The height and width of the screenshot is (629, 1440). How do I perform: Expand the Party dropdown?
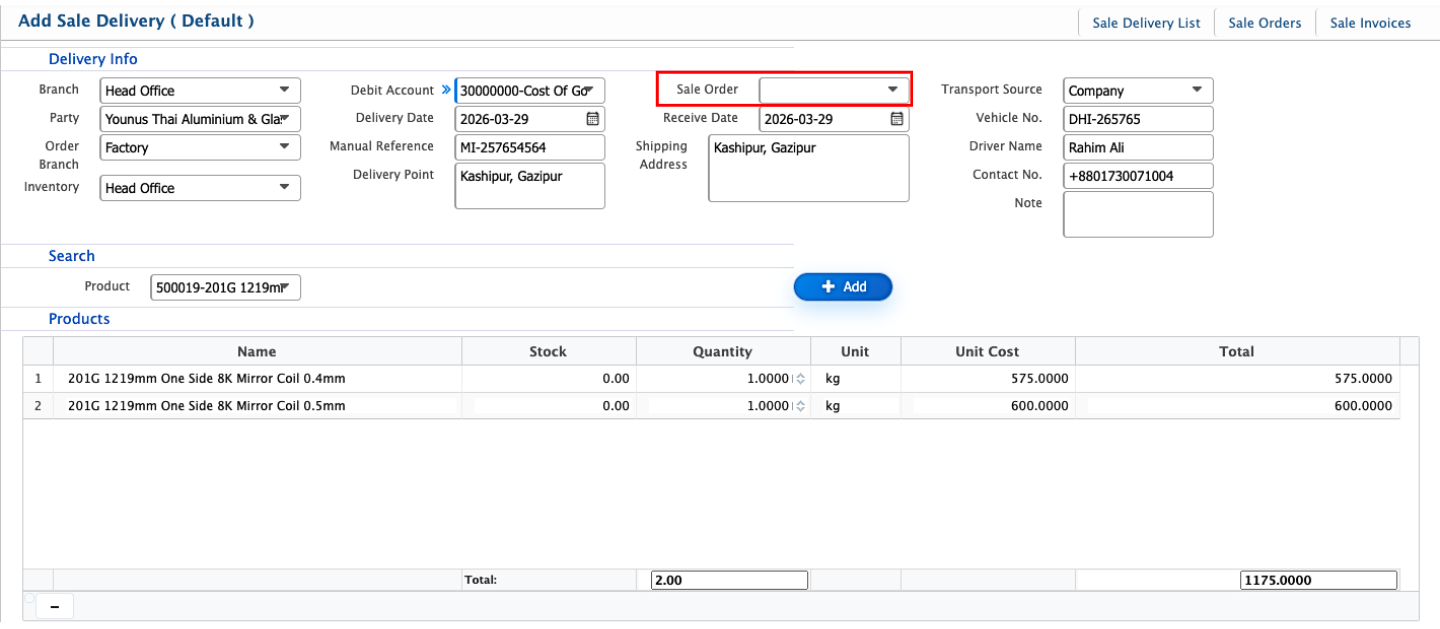click(x=284, y=119)
